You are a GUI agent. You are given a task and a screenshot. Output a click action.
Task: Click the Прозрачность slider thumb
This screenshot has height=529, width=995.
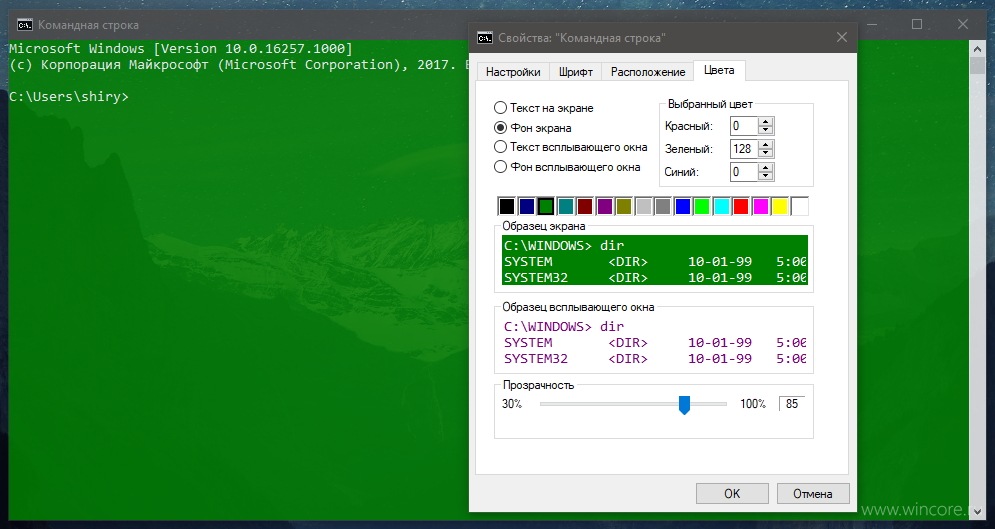point(684,404)
